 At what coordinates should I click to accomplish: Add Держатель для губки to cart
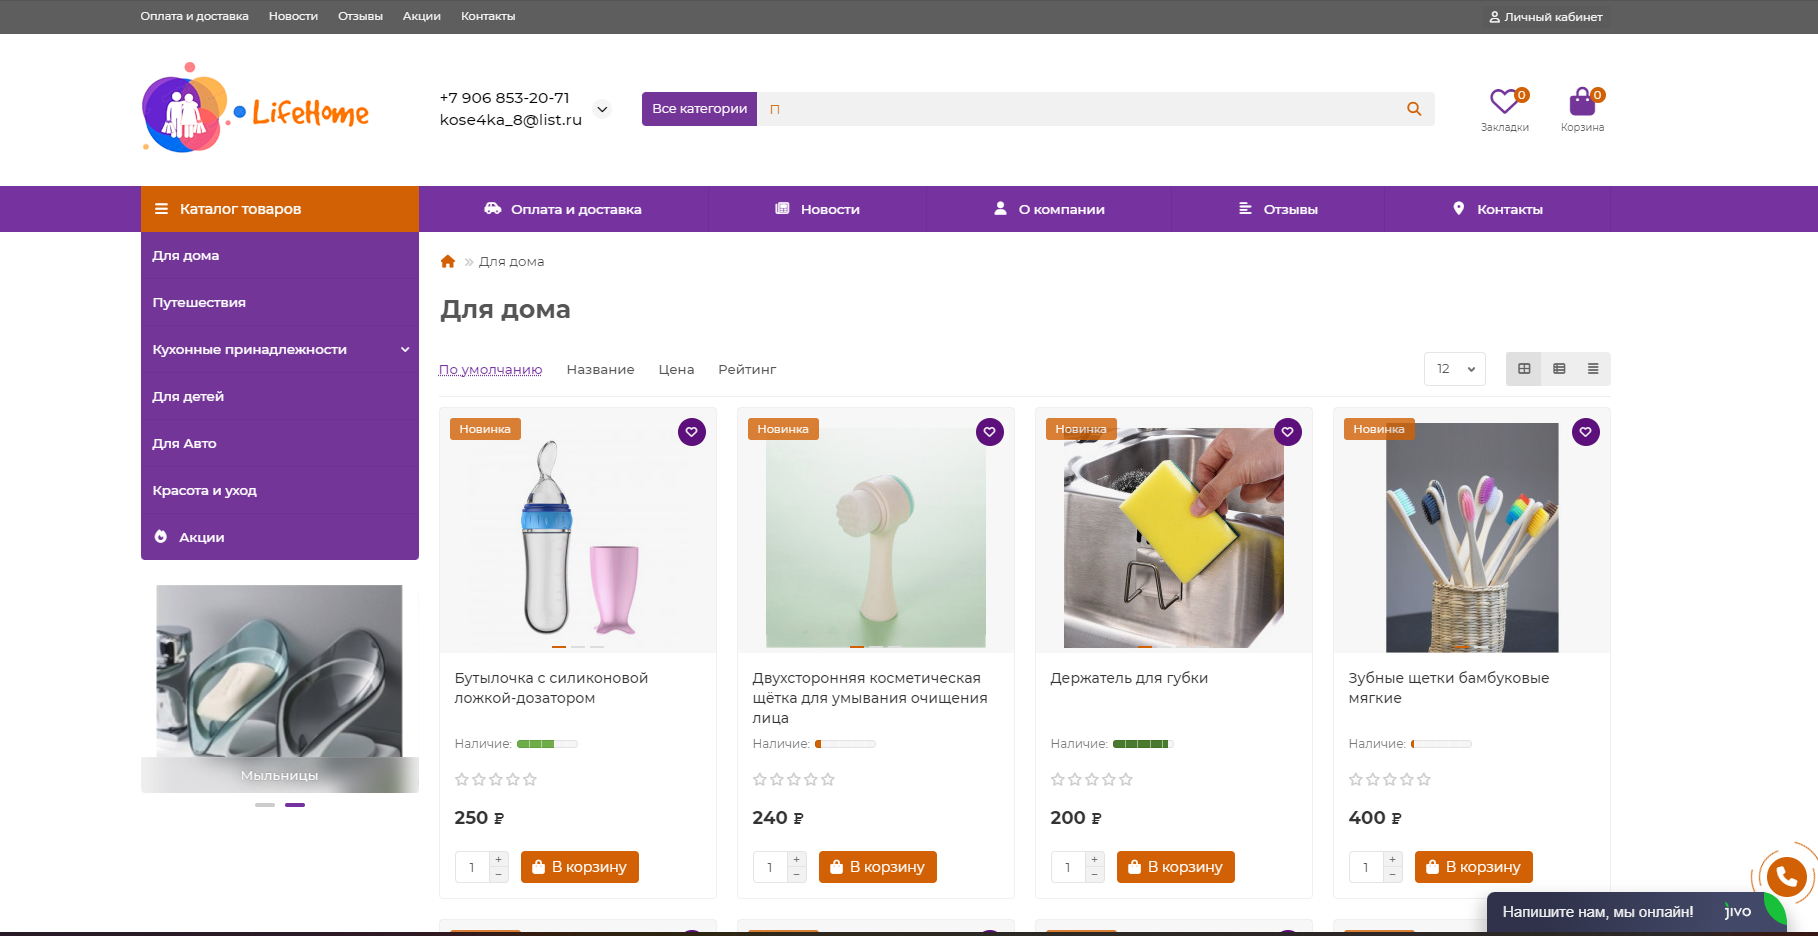(x=1175, y=867)
